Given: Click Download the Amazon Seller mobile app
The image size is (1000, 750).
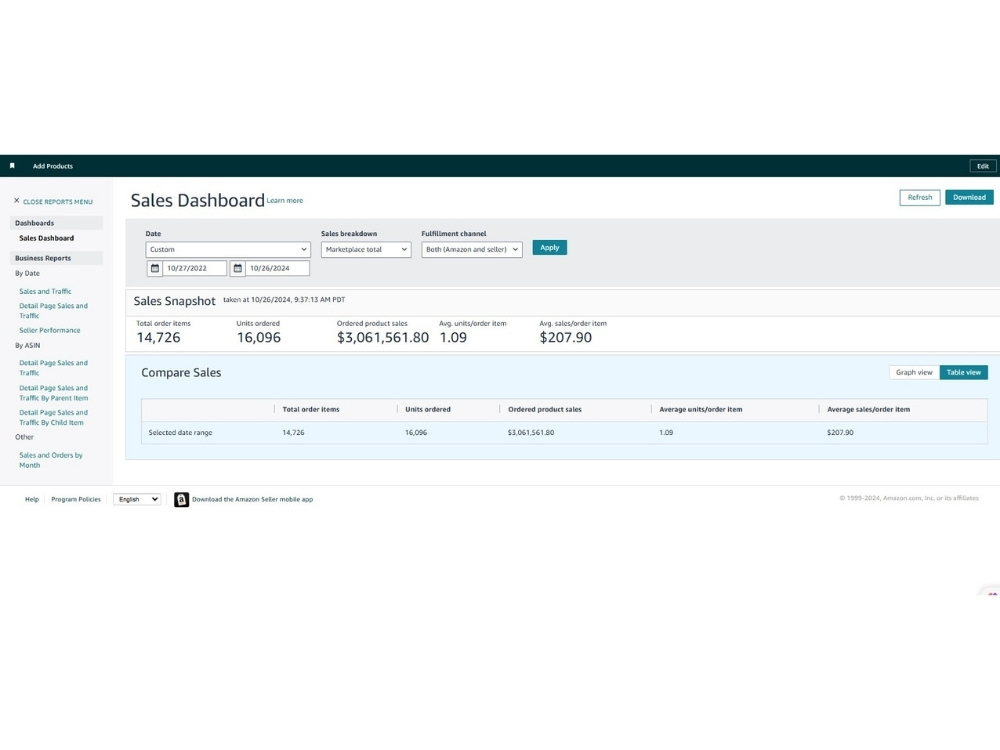Looking at the screenshot, I should coord(253,499).
